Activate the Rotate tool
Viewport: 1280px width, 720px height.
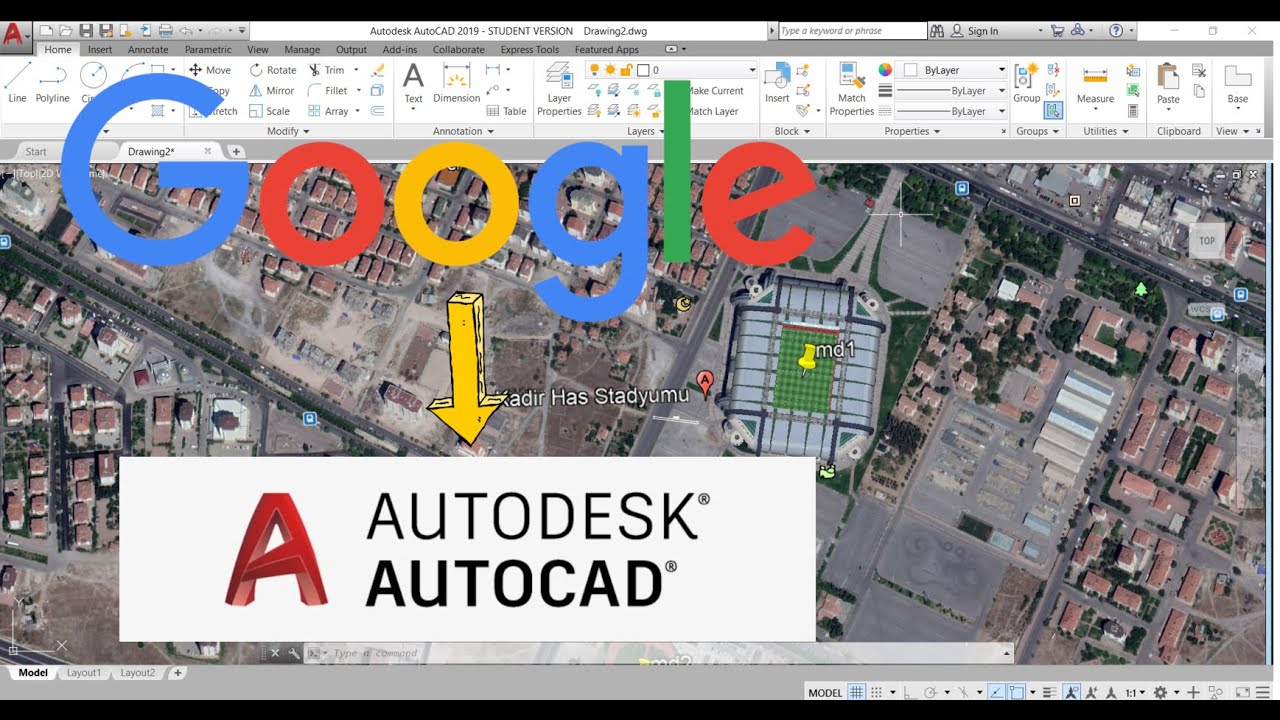273,70
